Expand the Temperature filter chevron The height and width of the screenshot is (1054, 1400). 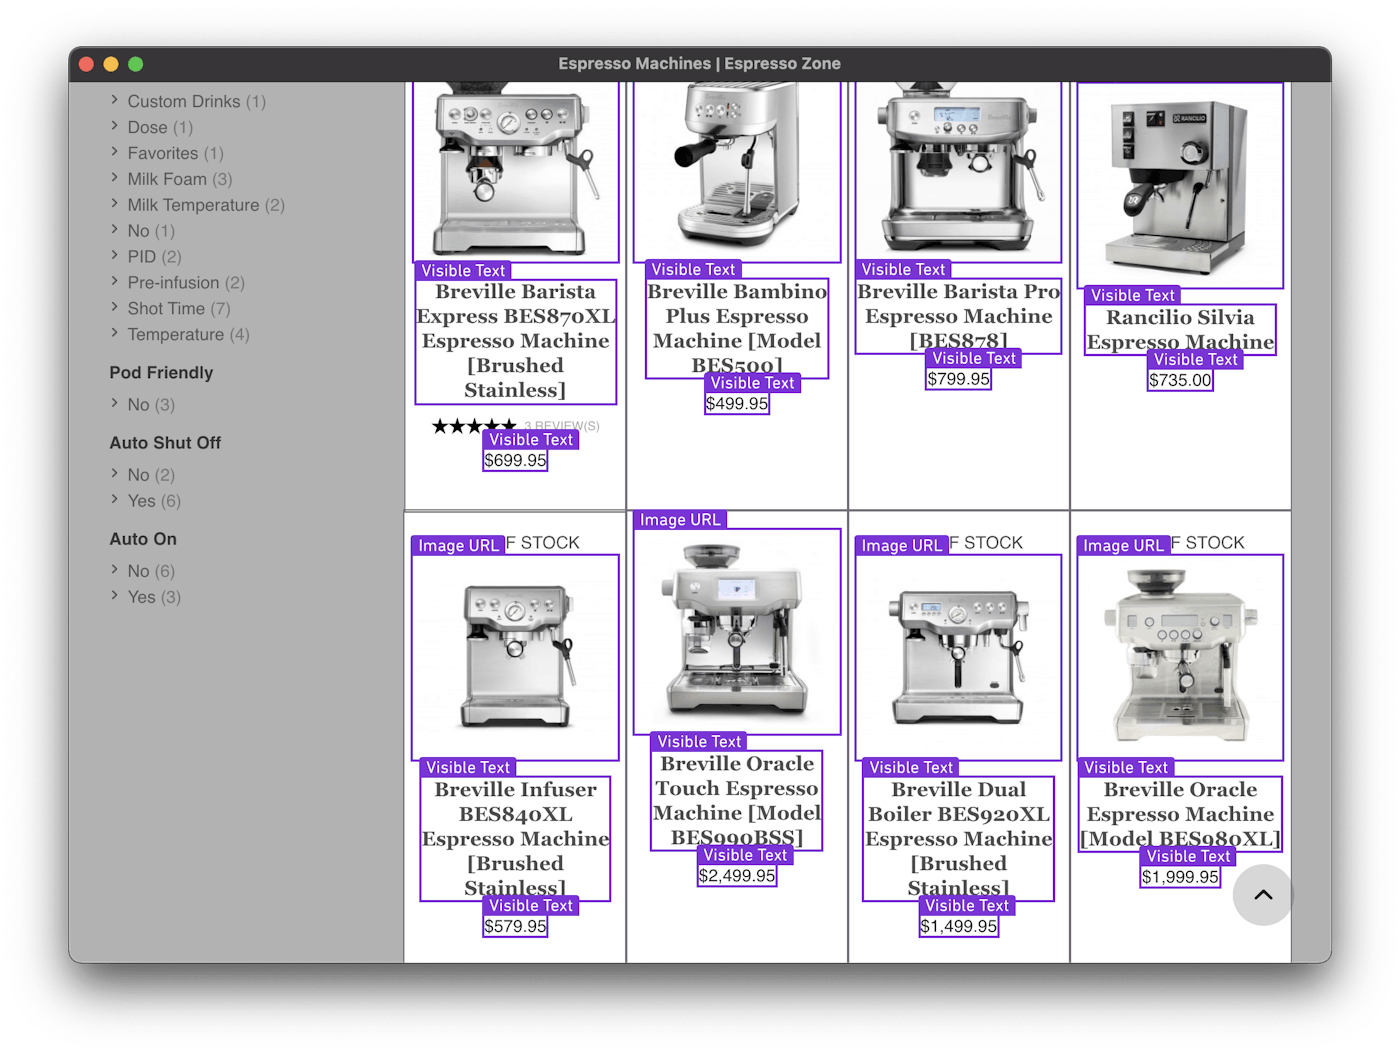pyautogui.click(x=114, y=334)
